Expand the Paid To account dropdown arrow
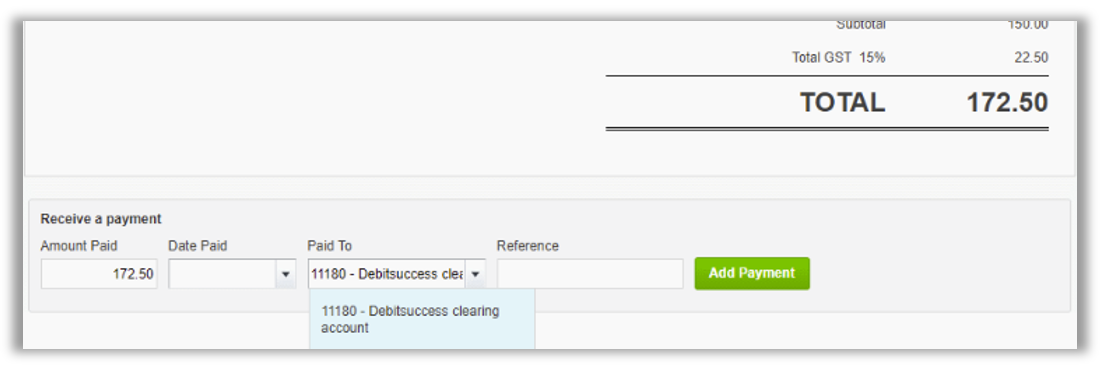 pos(475,274)
